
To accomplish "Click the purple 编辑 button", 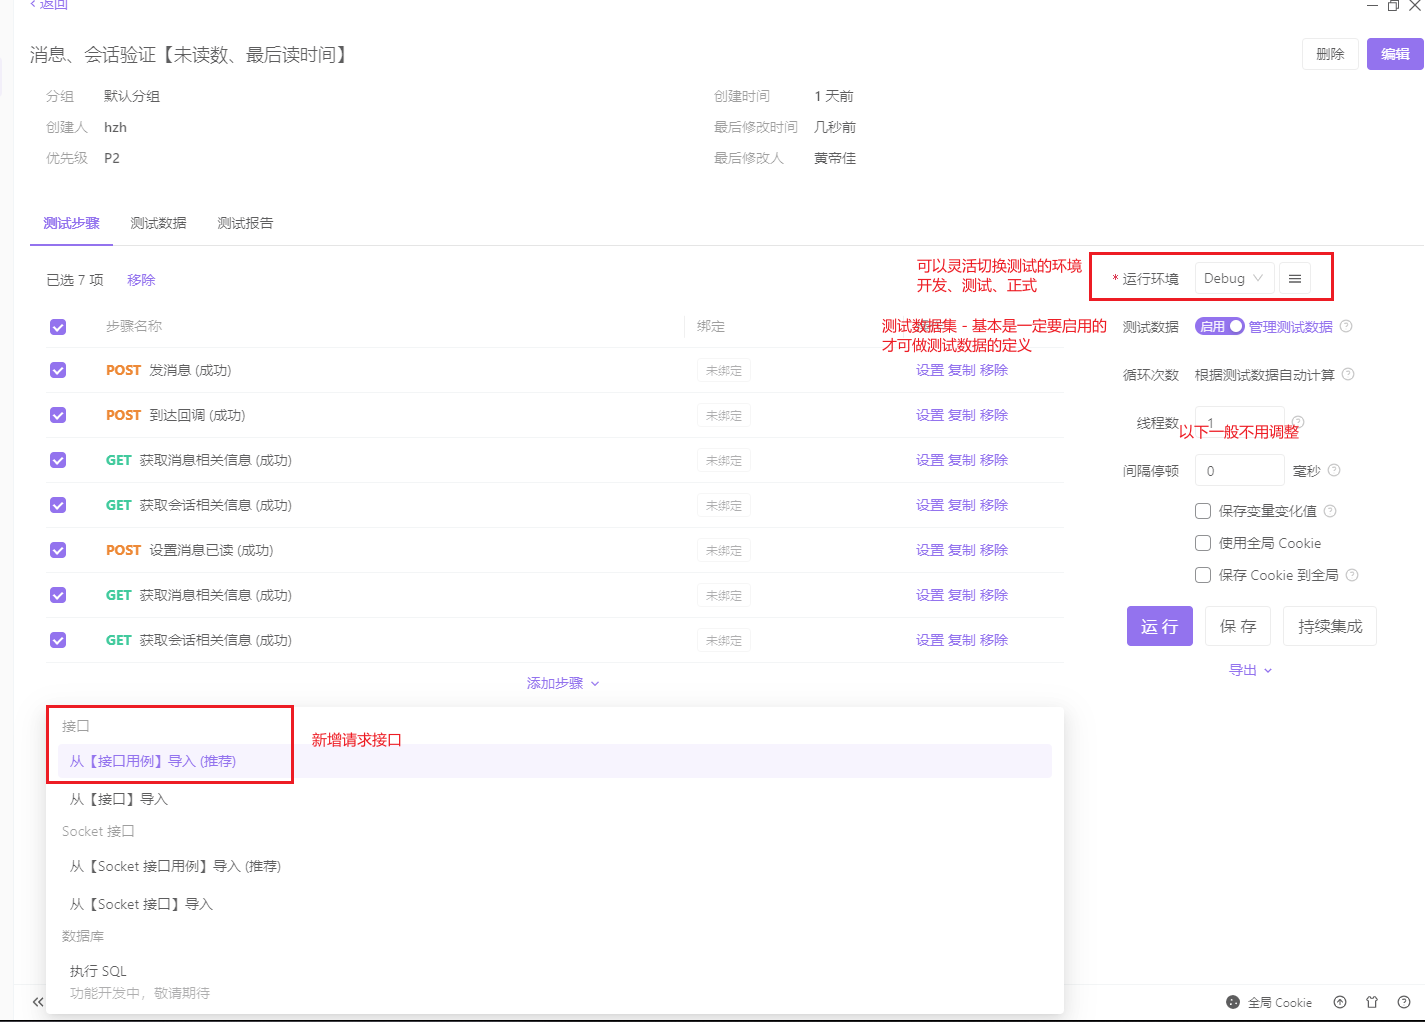I will [x=1395, y=54].
